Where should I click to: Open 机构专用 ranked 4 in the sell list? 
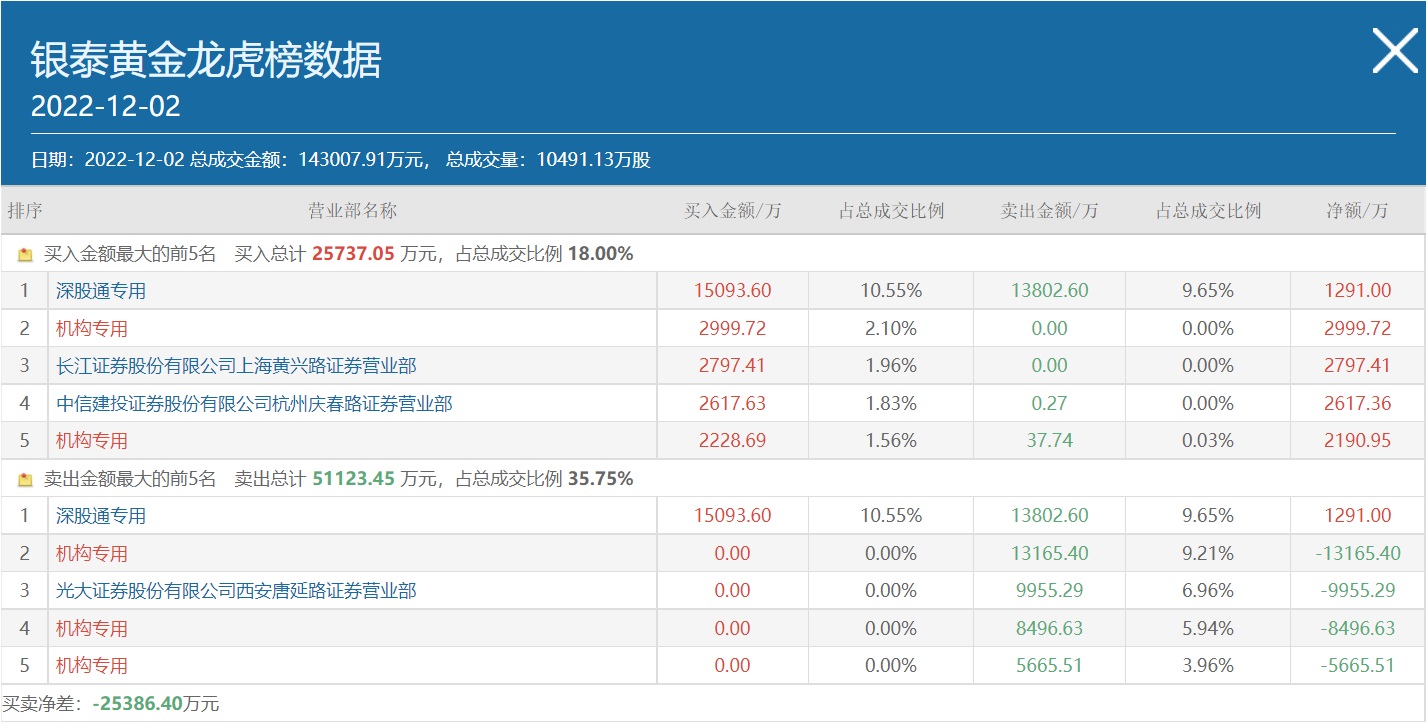tap(92, 629)
